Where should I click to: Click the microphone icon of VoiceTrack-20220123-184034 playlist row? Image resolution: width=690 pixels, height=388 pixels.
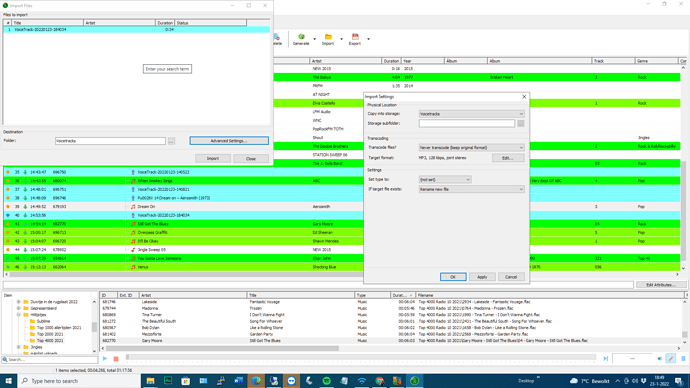click(x=133, y=215)
